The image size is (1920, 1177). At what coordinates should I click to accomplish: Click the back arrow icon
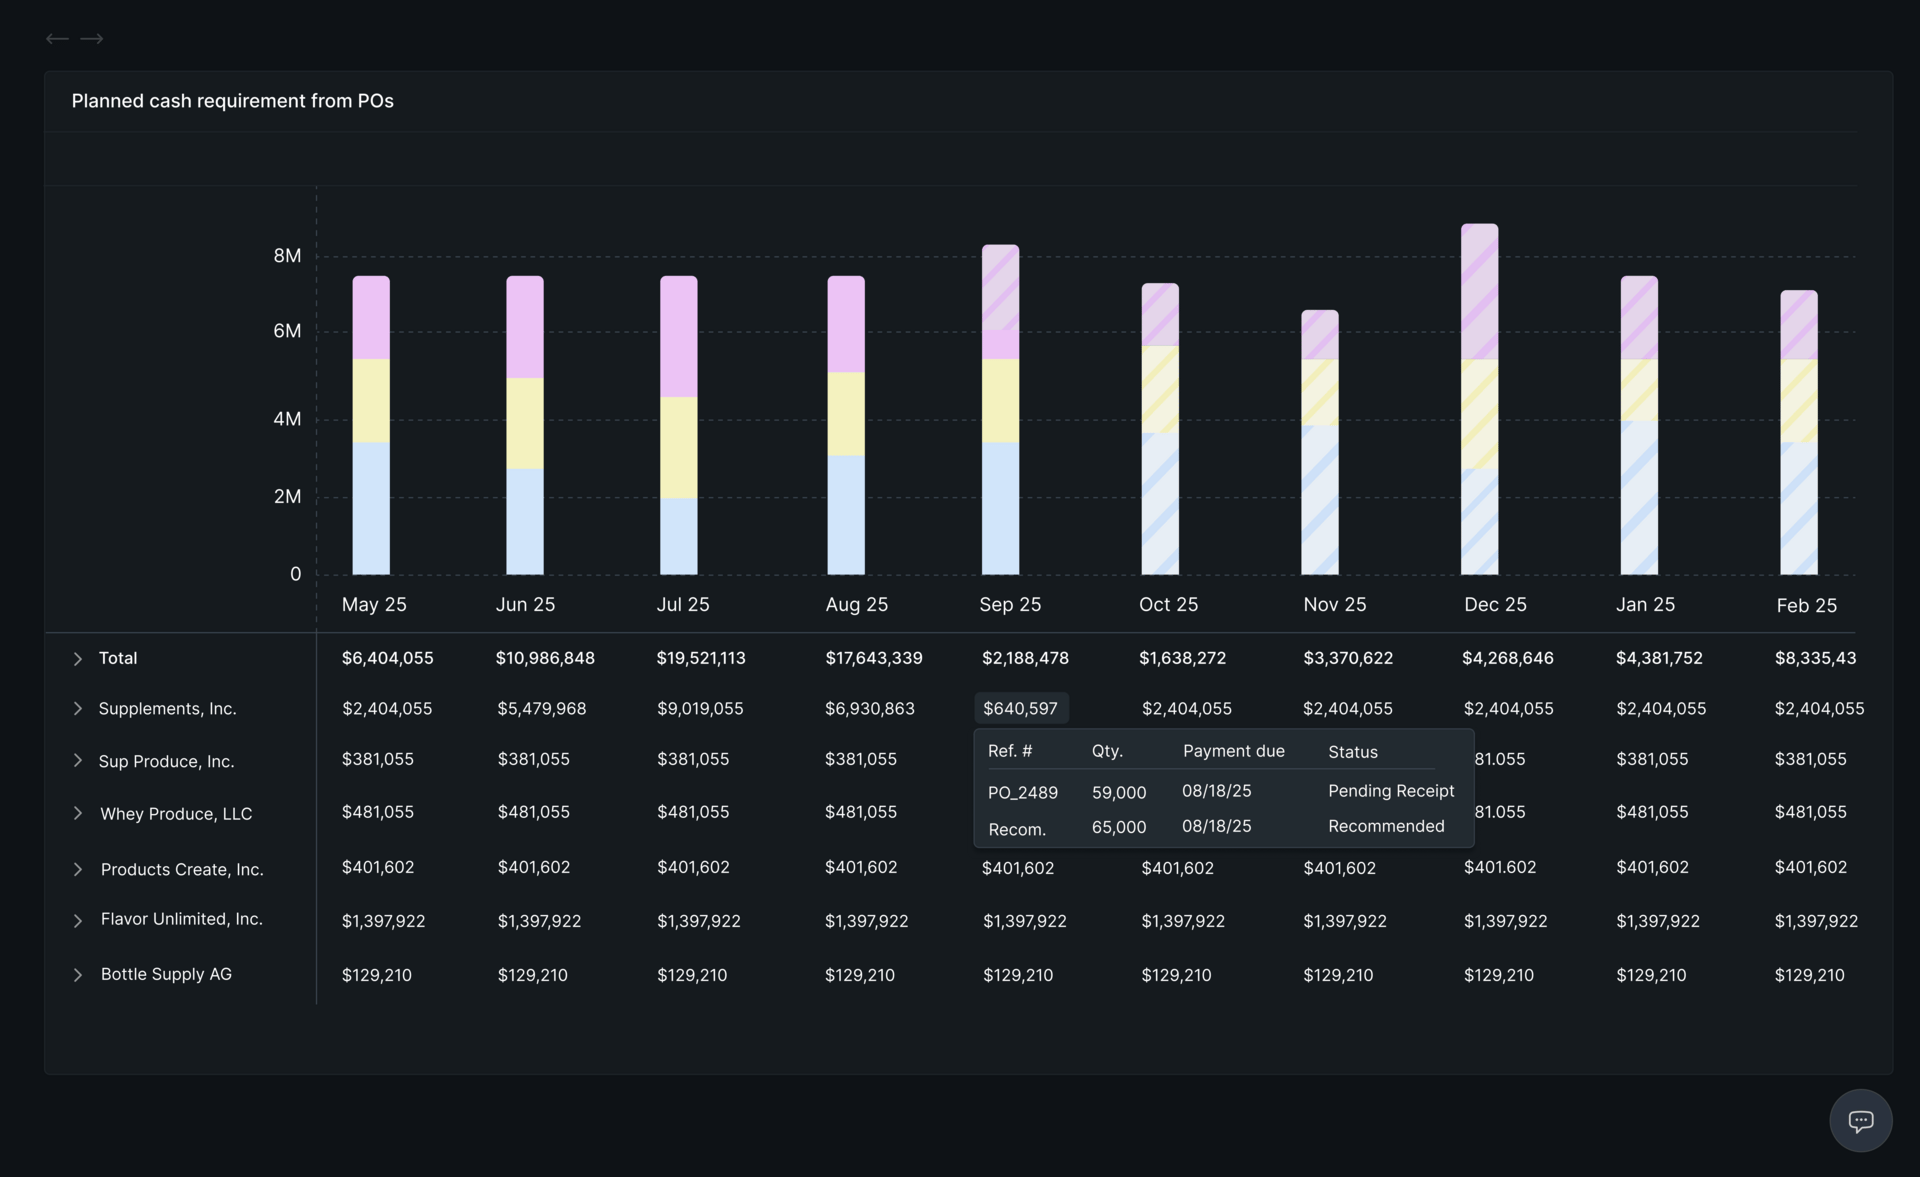[x=57, y=39]
